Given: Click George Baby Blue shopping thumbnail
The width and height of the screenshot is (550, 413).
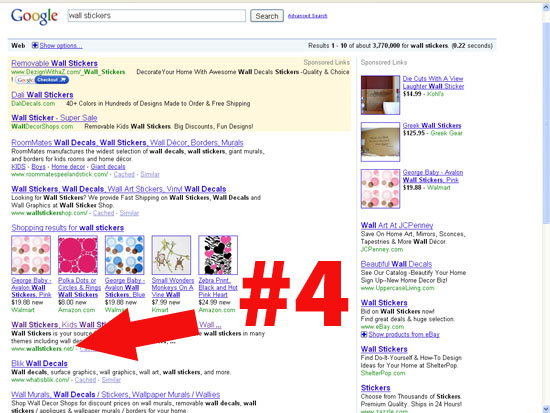Looking at the screenshot, I should point(125,255).
